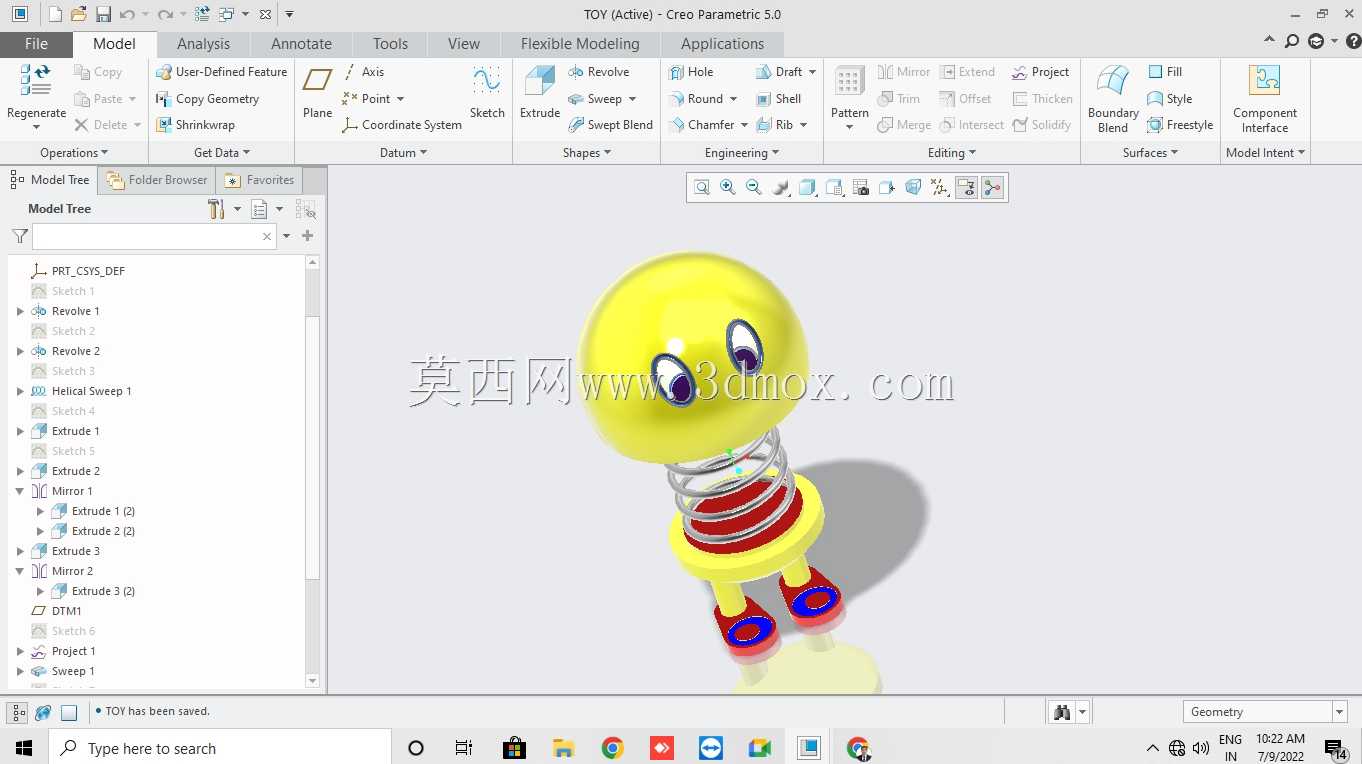Expand Revolve 1 in the model tree
The width and height of the screenshot is (1362, 764).
20,311
